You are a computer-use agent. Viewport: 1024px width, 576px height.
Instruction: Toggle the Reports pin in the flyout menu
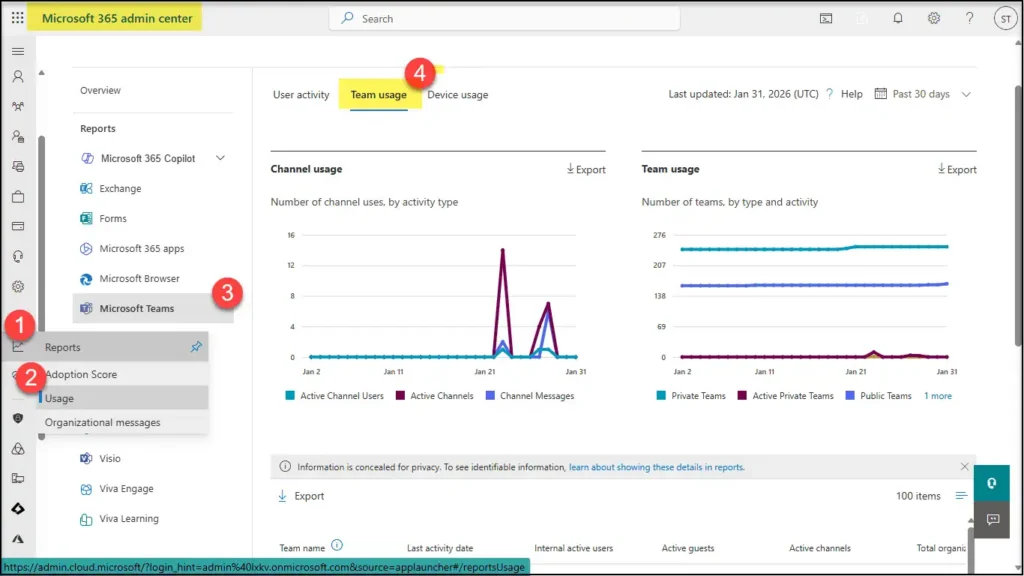pos(196,347)
